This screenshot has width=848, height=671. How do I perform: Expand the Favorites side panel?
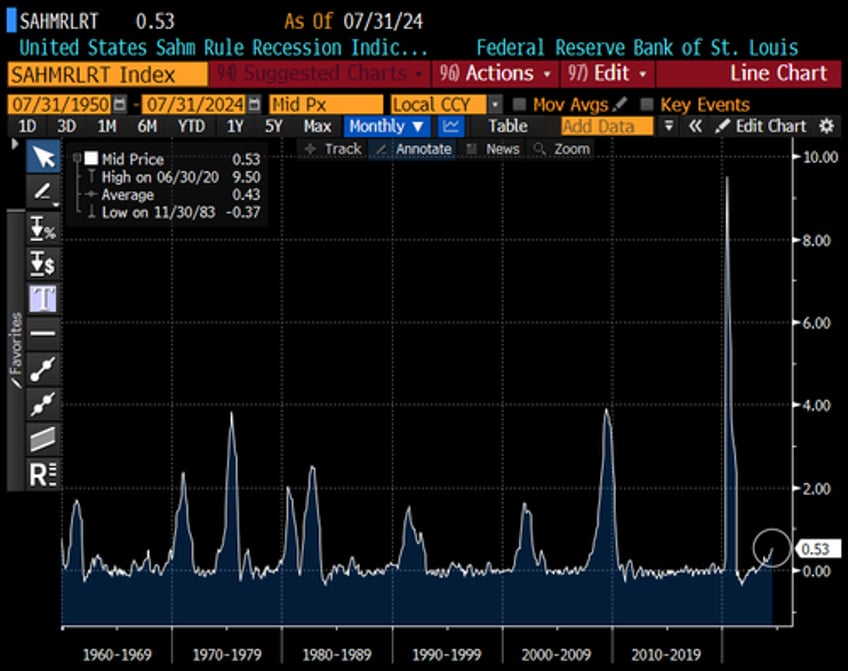(16, 350)
